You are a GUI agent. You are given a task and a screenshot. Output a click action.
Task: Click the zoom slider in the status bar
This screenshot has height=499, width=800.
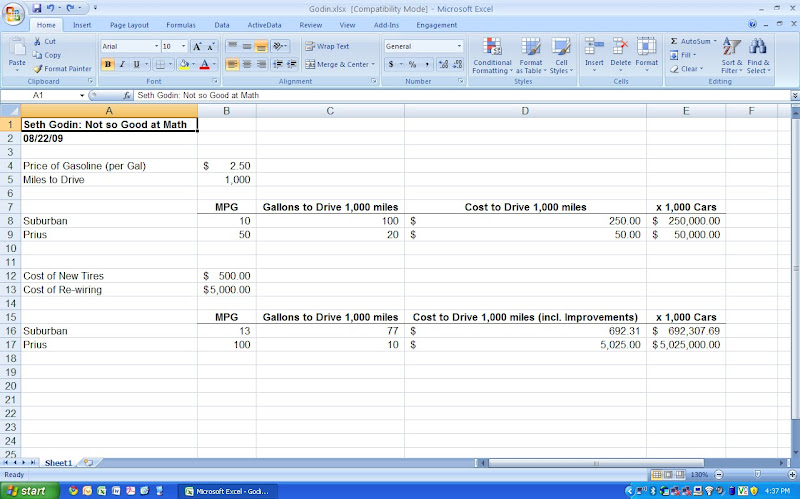coord(758,475)
